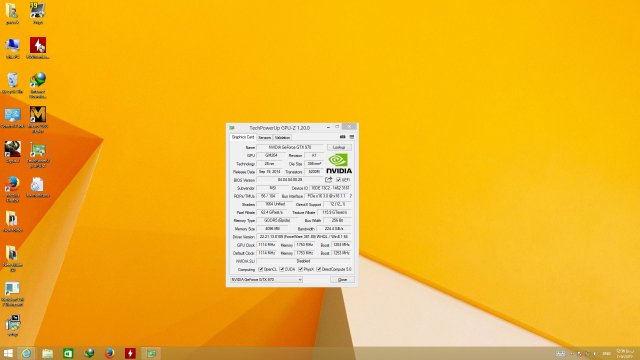This screenshot has height=360, width=640.
Task: Open Internet Explorer from the taskbar
Action: click(x=26, y=353)
